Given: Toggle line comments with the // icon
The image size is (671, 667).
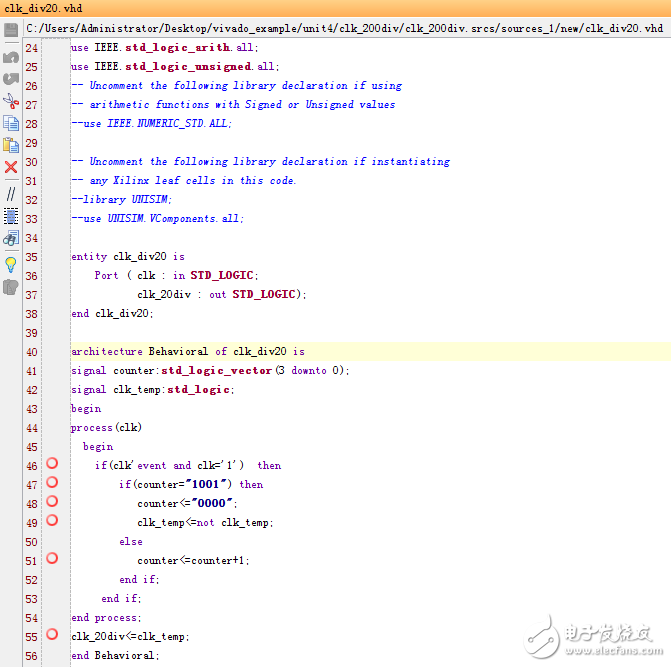Looking at the screenshot, I should 11,192.
